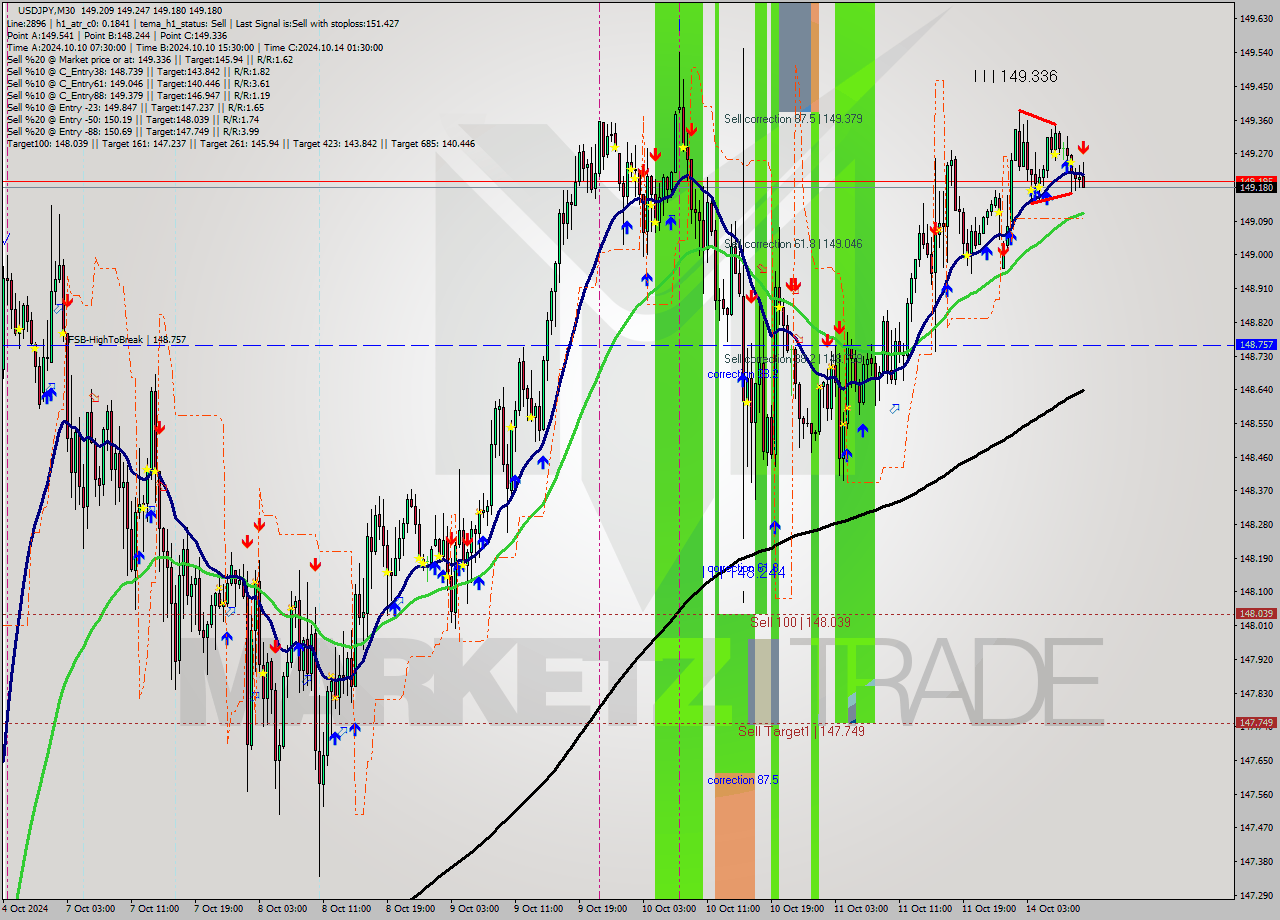Click the '| | | 149.336' point C label
This screenshot has width=1280, height=920.
1015,76
